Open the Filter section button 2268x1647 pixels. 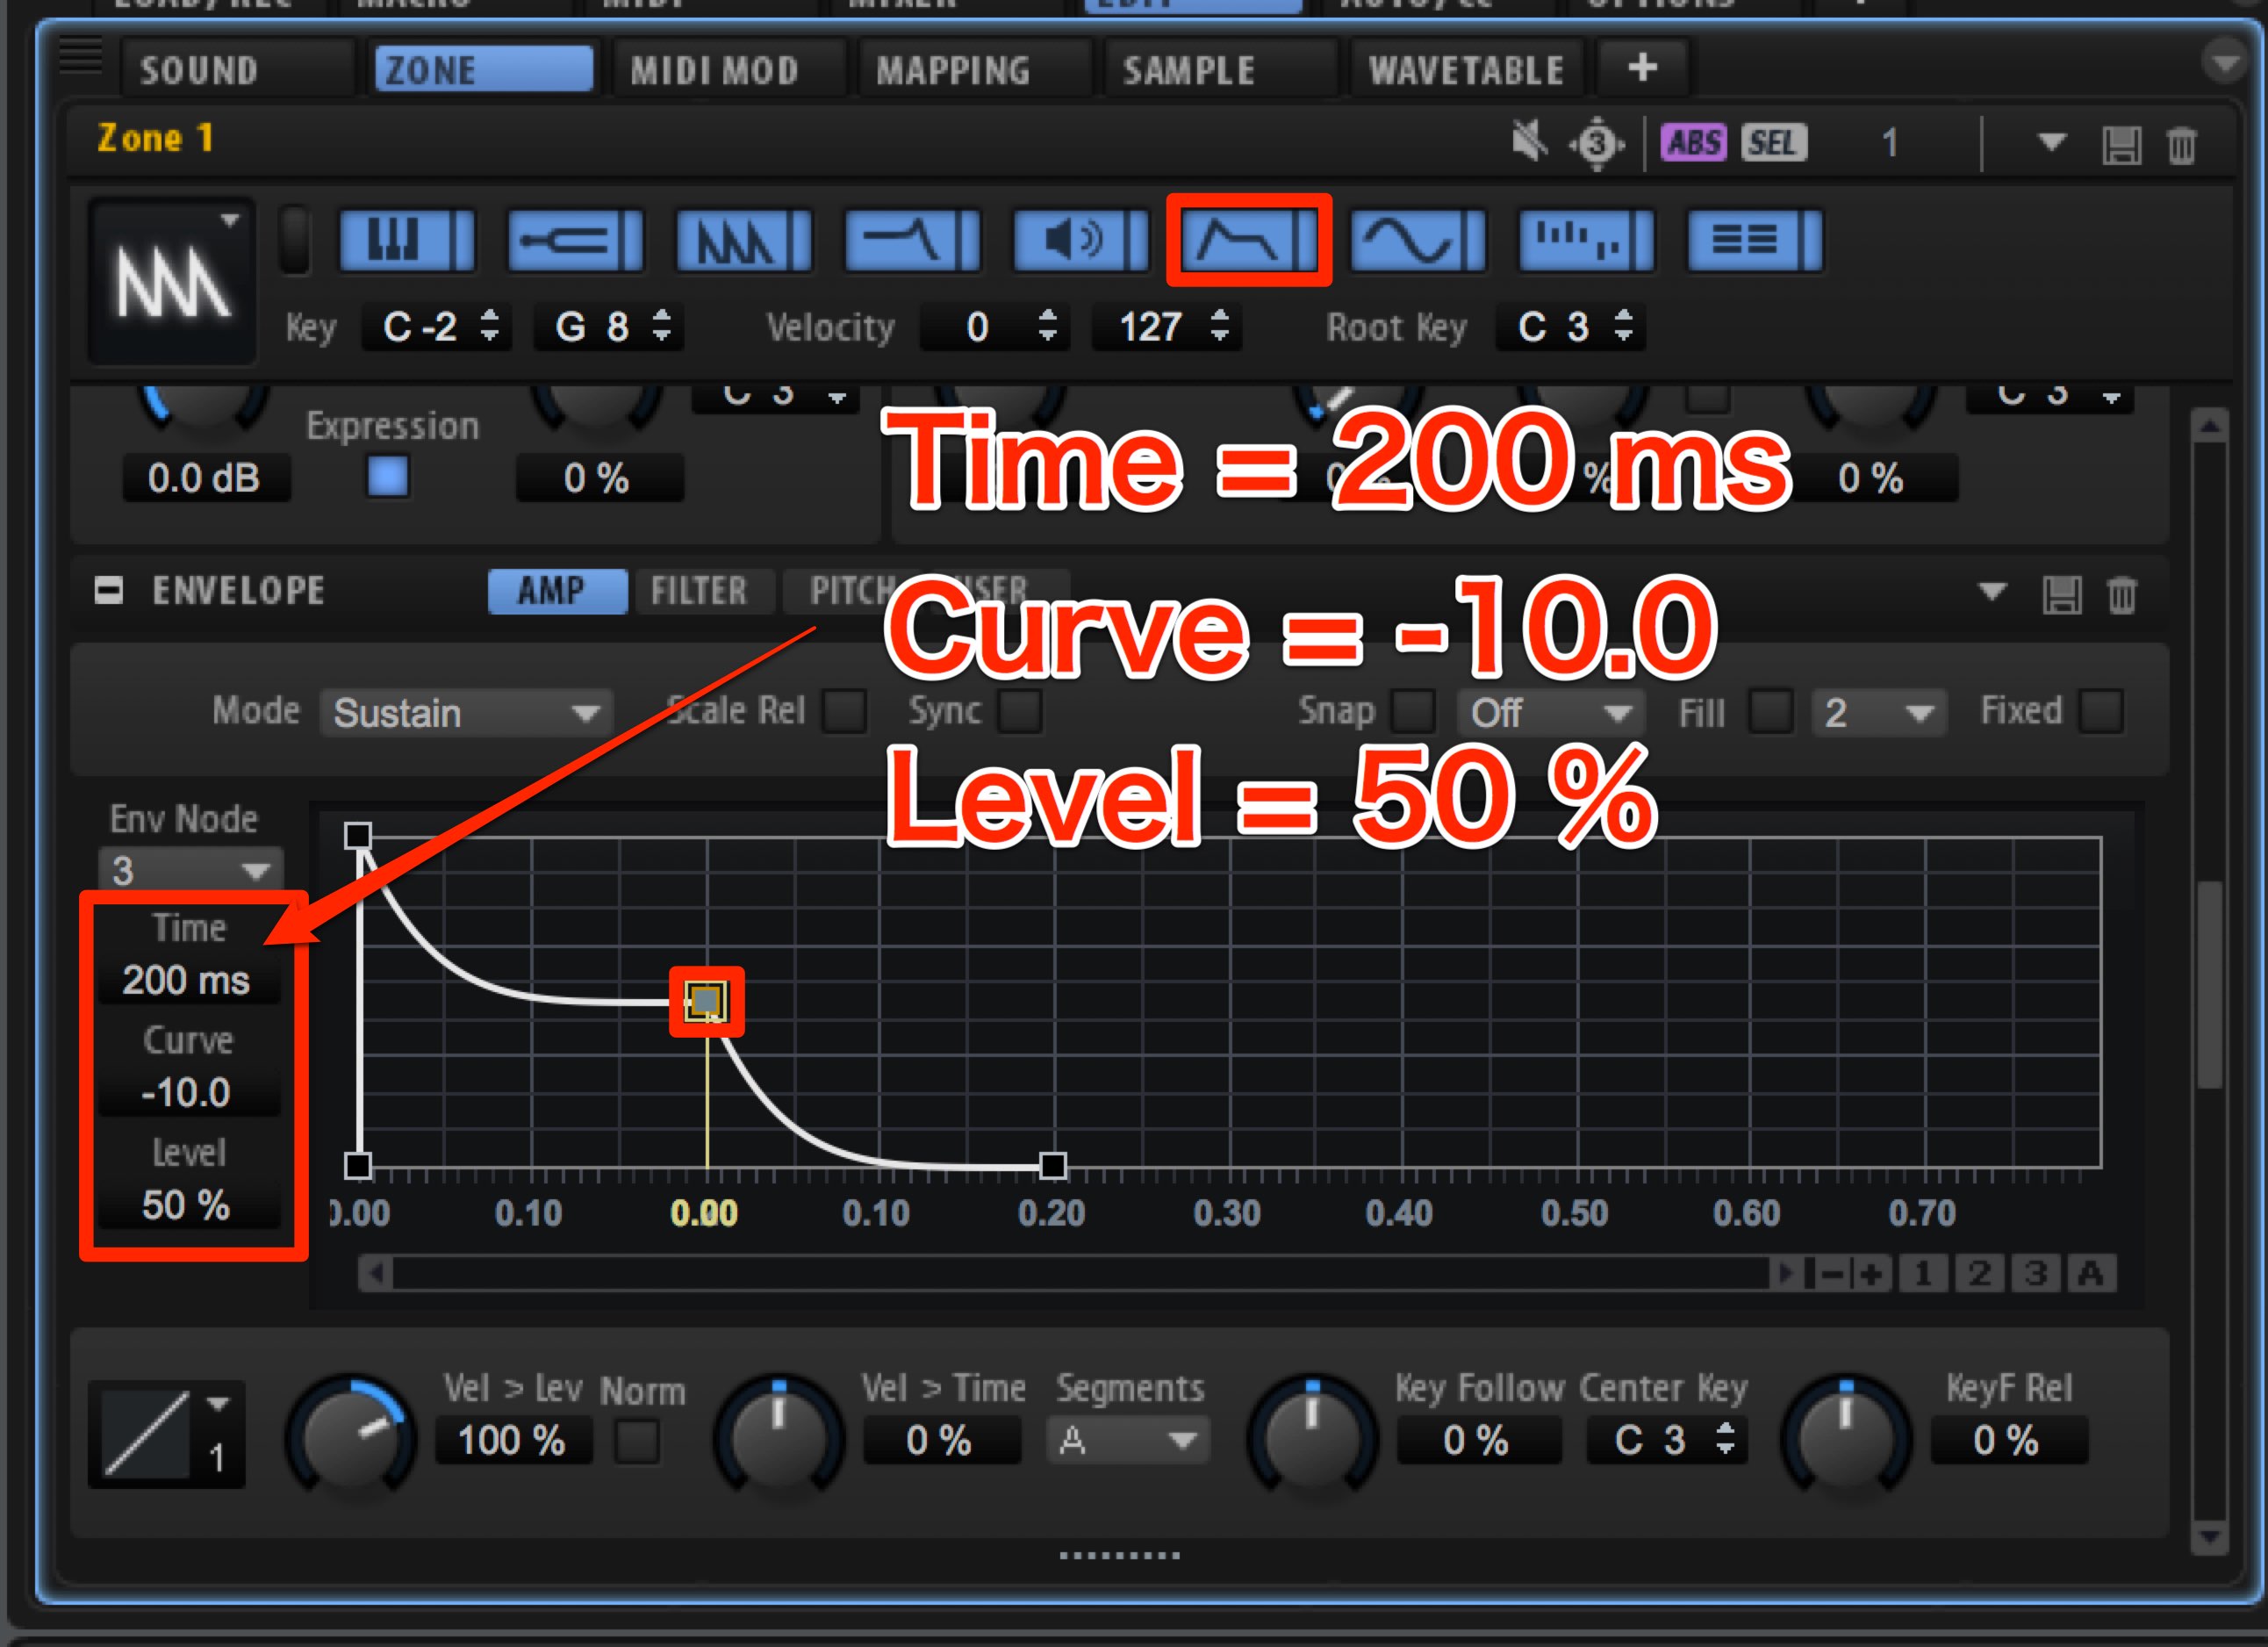[x=911, y=240]
